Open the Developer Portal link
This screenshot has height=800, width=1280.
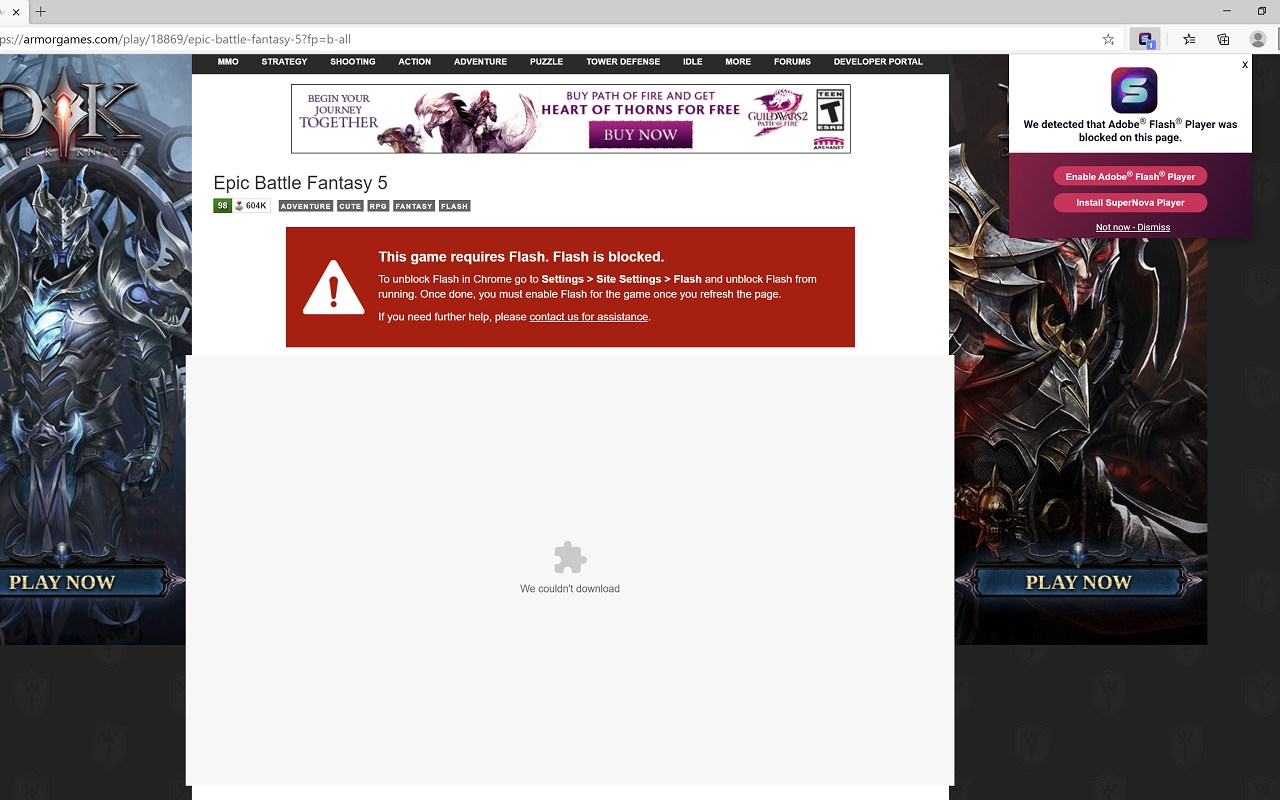pos(878,62)
